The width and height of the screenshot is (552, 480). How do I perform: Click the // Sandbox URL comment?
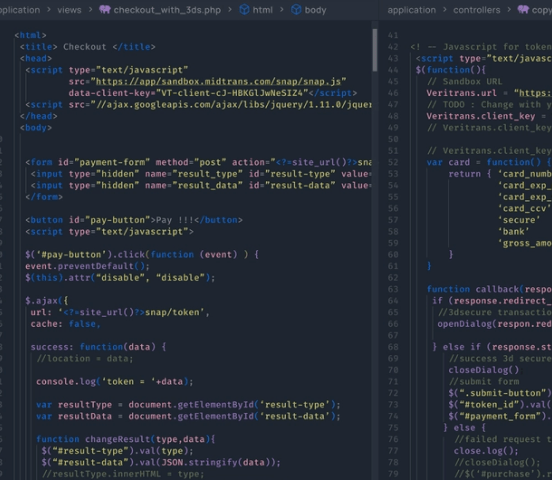click(465, 81)
